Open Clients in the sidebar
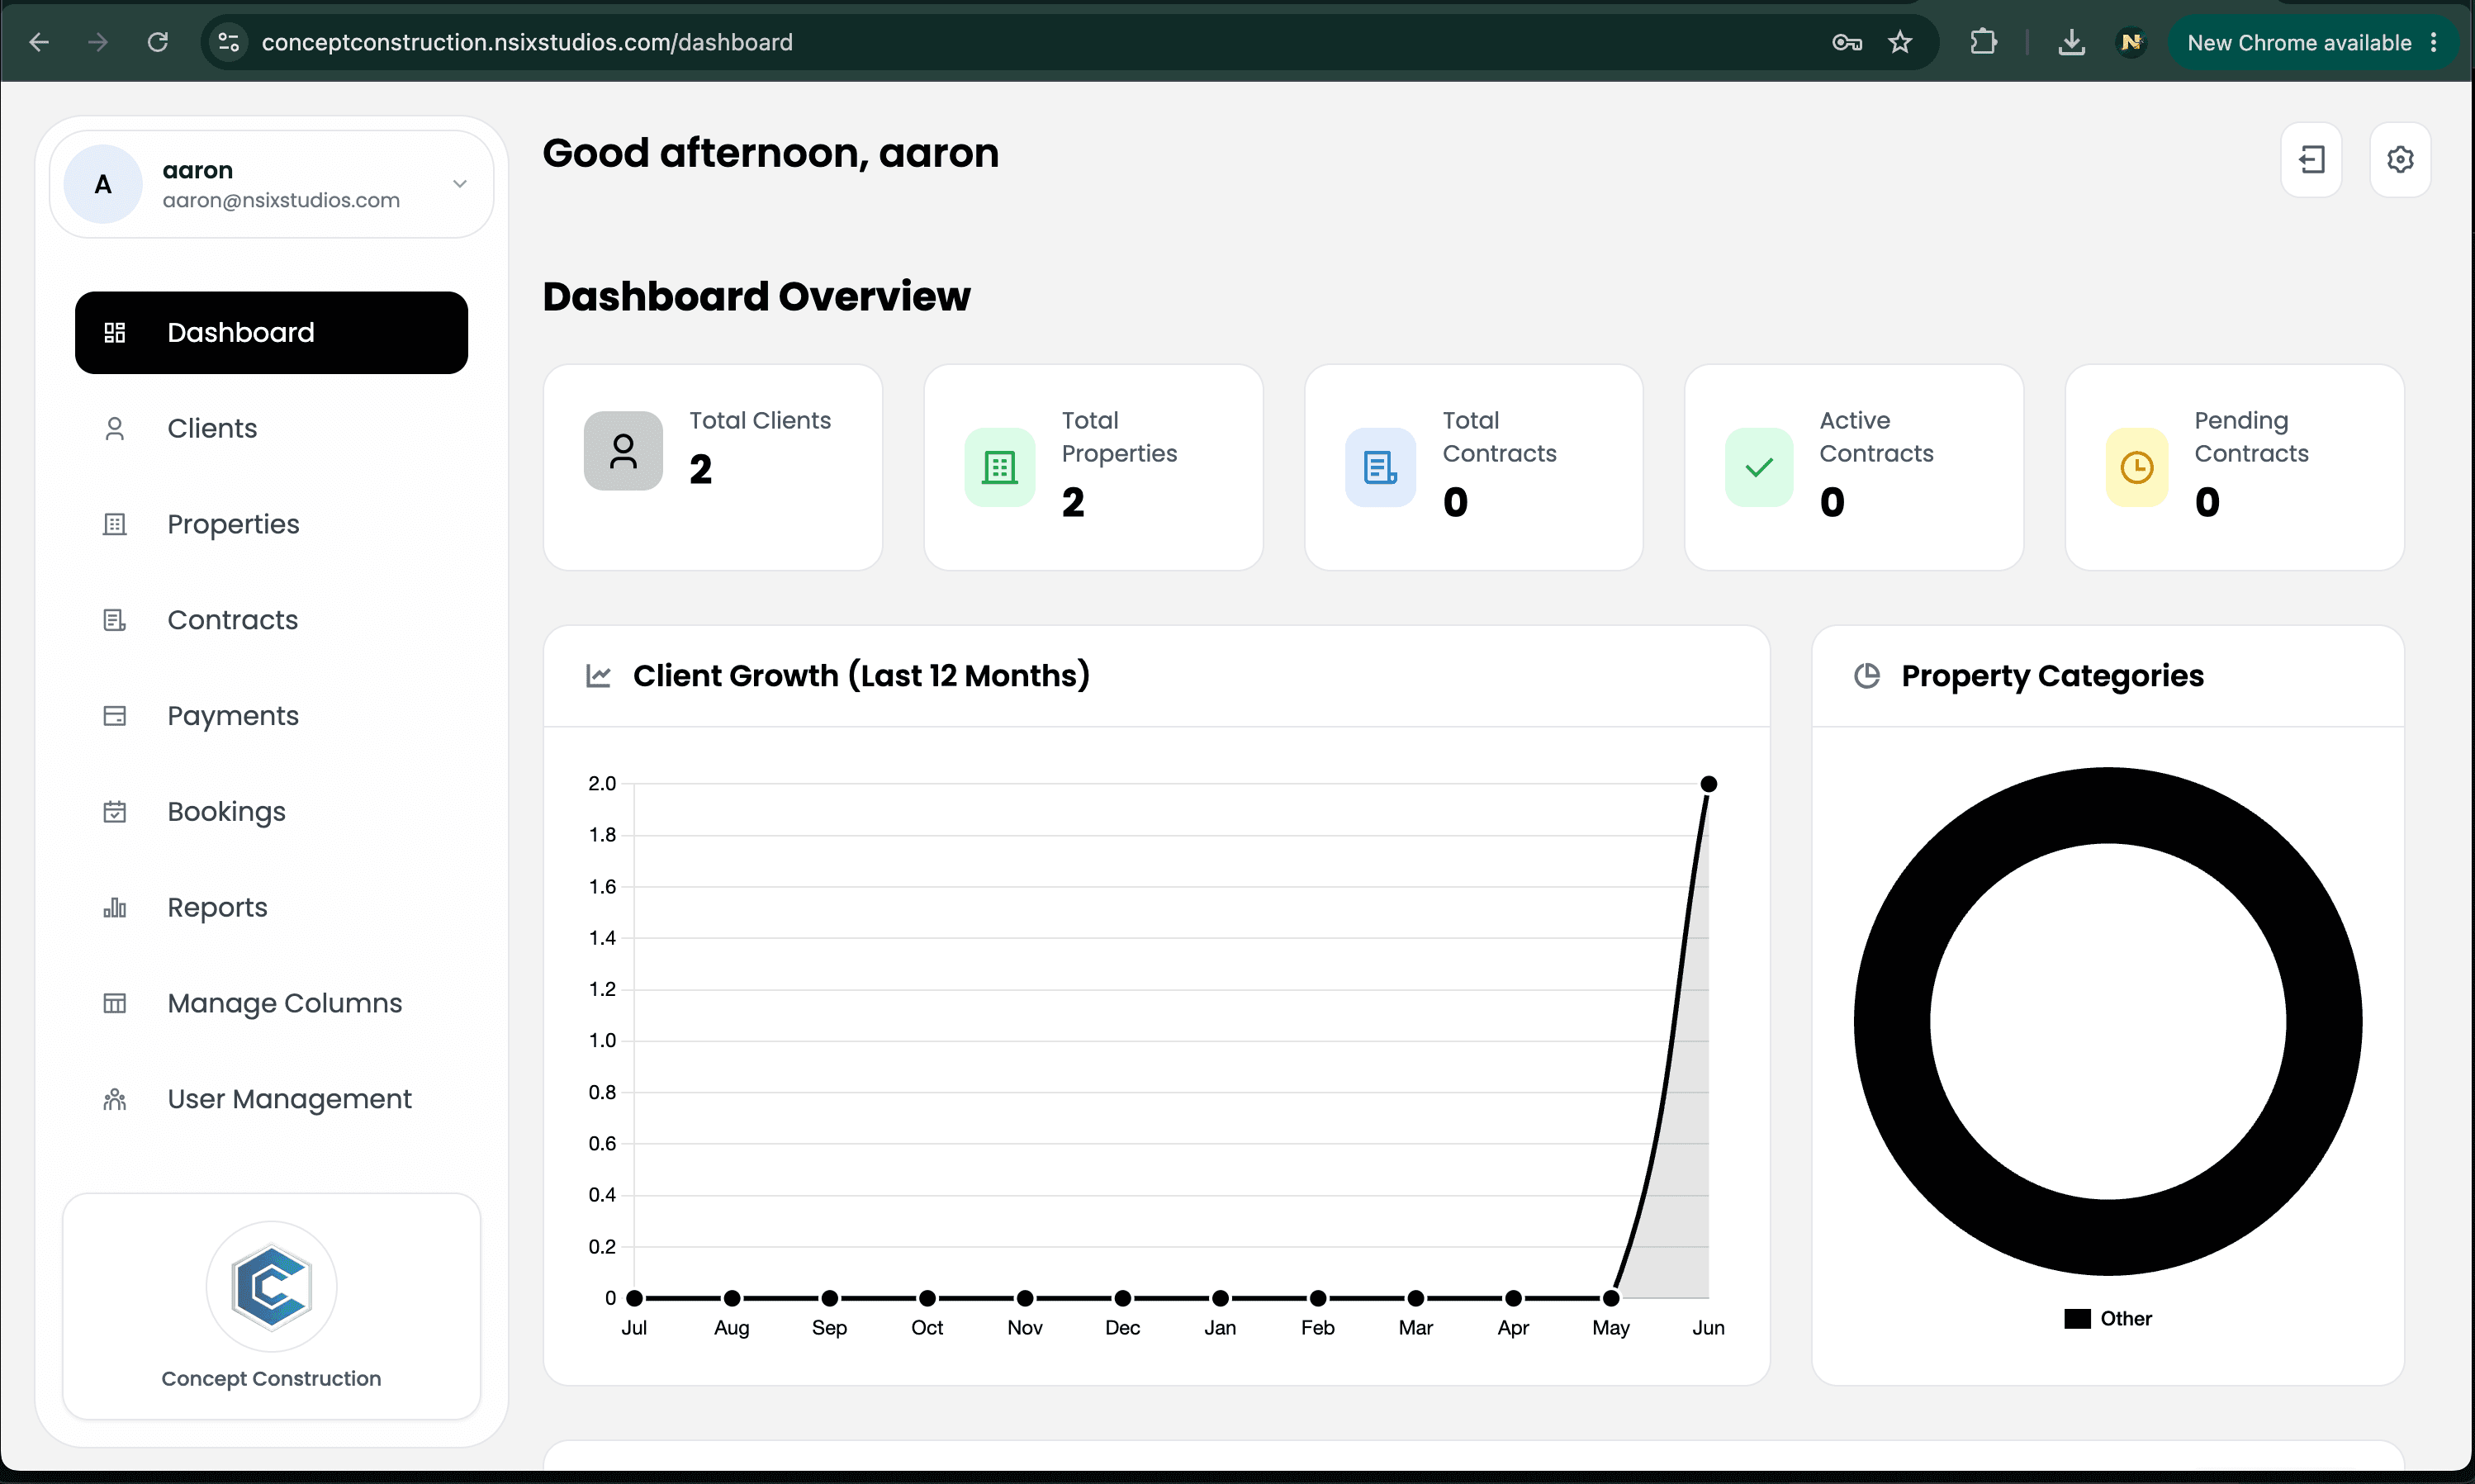 pyautogui.click(x=271, y=429)
